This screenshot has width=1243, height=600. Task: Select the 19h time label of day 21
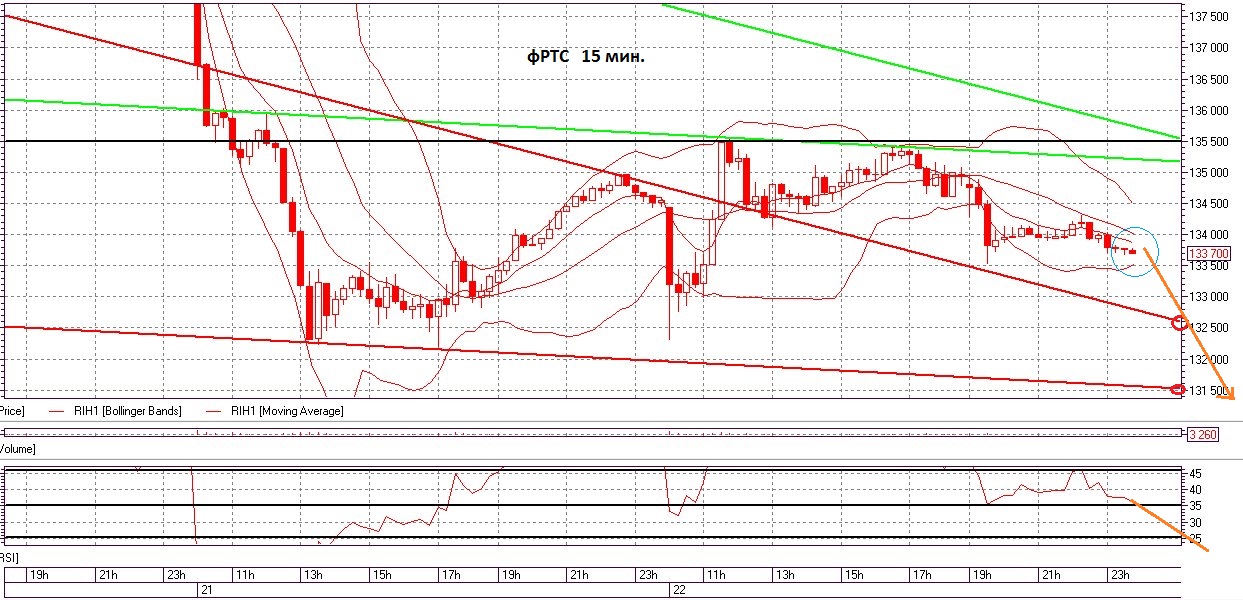[512, 575]
